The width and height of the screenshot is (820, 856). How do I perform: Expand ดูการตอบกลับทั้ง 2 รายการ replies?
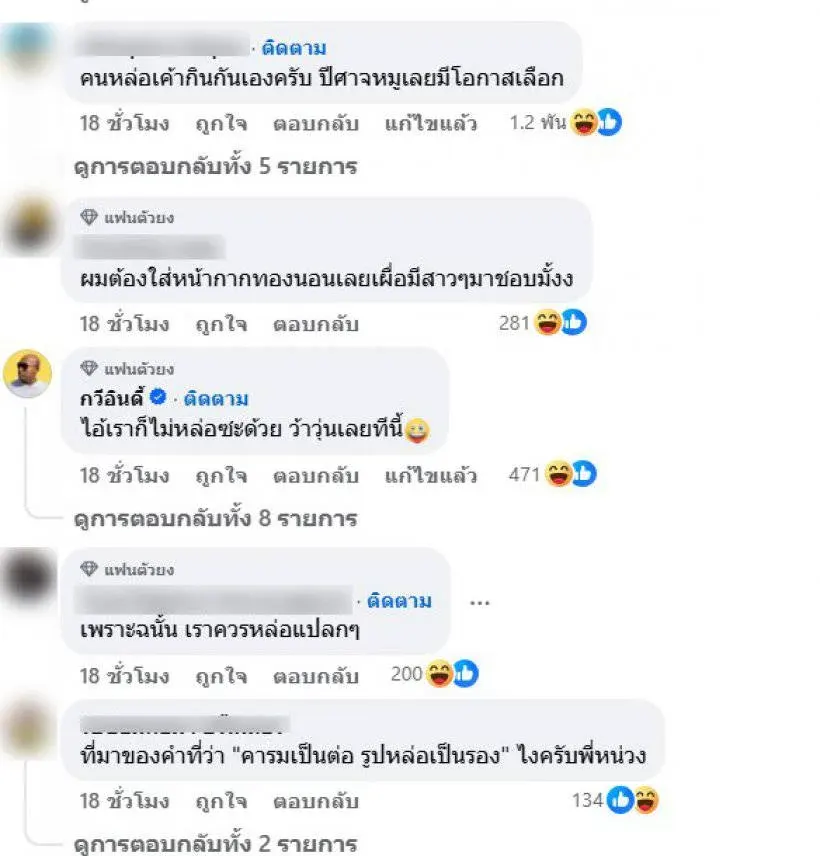(216, 843)
